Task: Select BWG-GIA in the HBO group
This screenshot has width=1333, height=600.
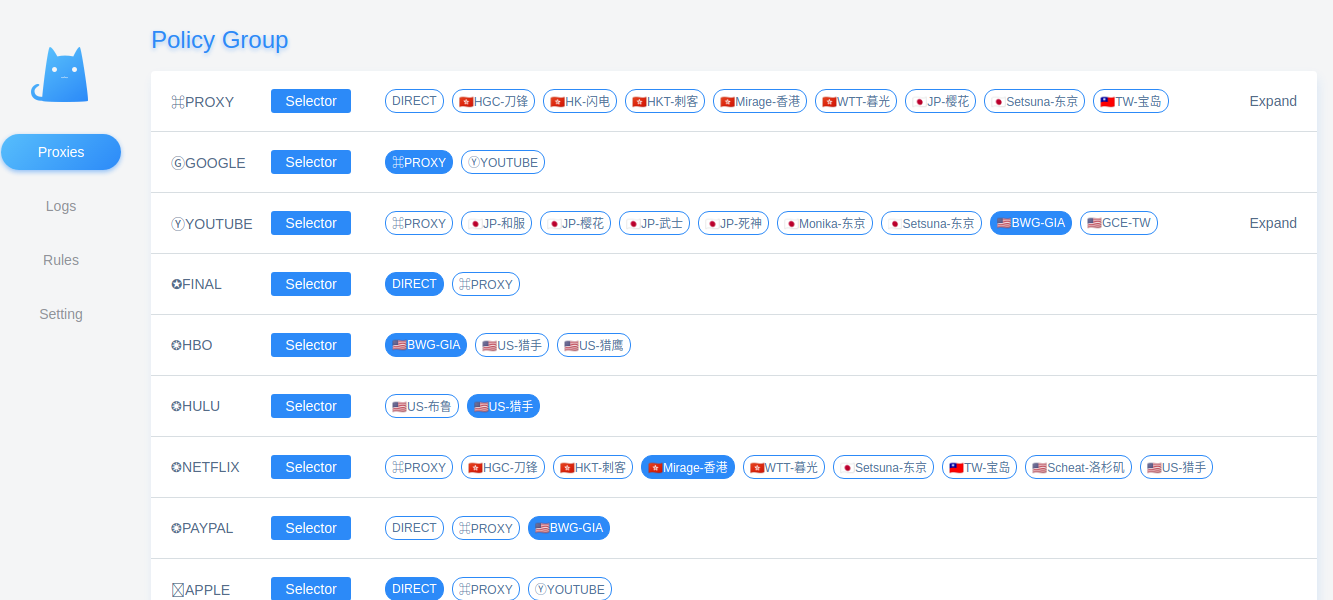Action: pos(426,345)
